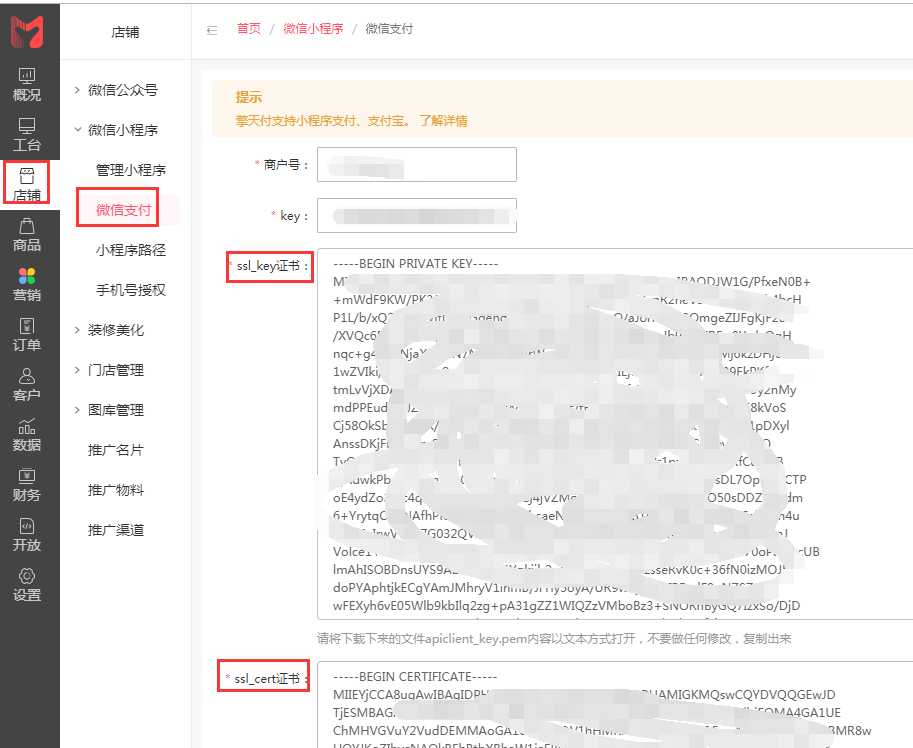Open the 开放 open platform sidebar icon
The image size is (913, 748).
point(27,536)
